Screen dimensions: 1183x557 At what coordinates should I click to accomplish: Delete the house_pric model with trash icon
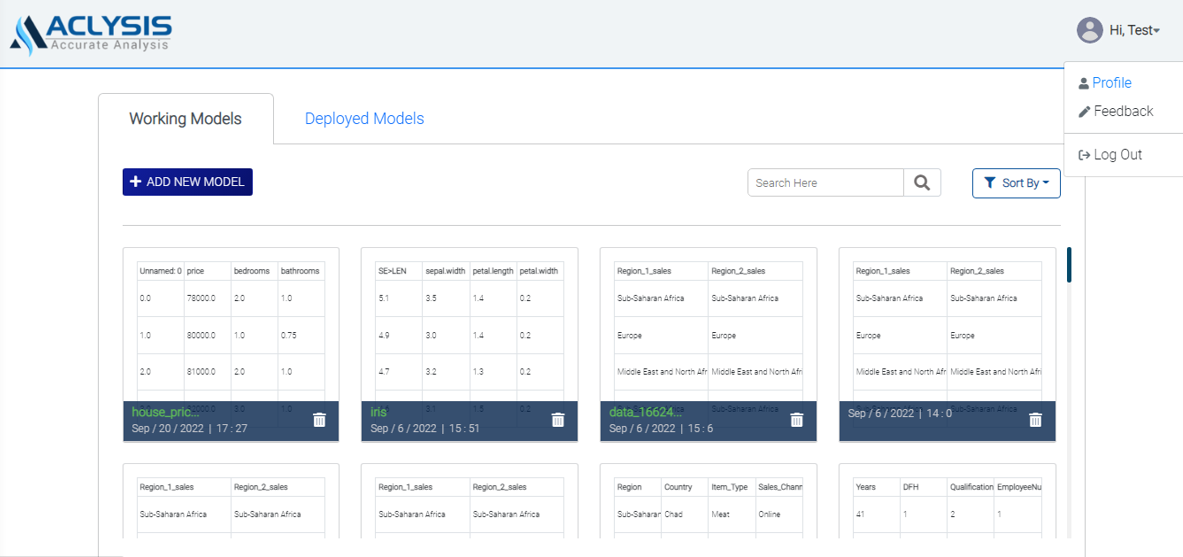click(319, 420)
